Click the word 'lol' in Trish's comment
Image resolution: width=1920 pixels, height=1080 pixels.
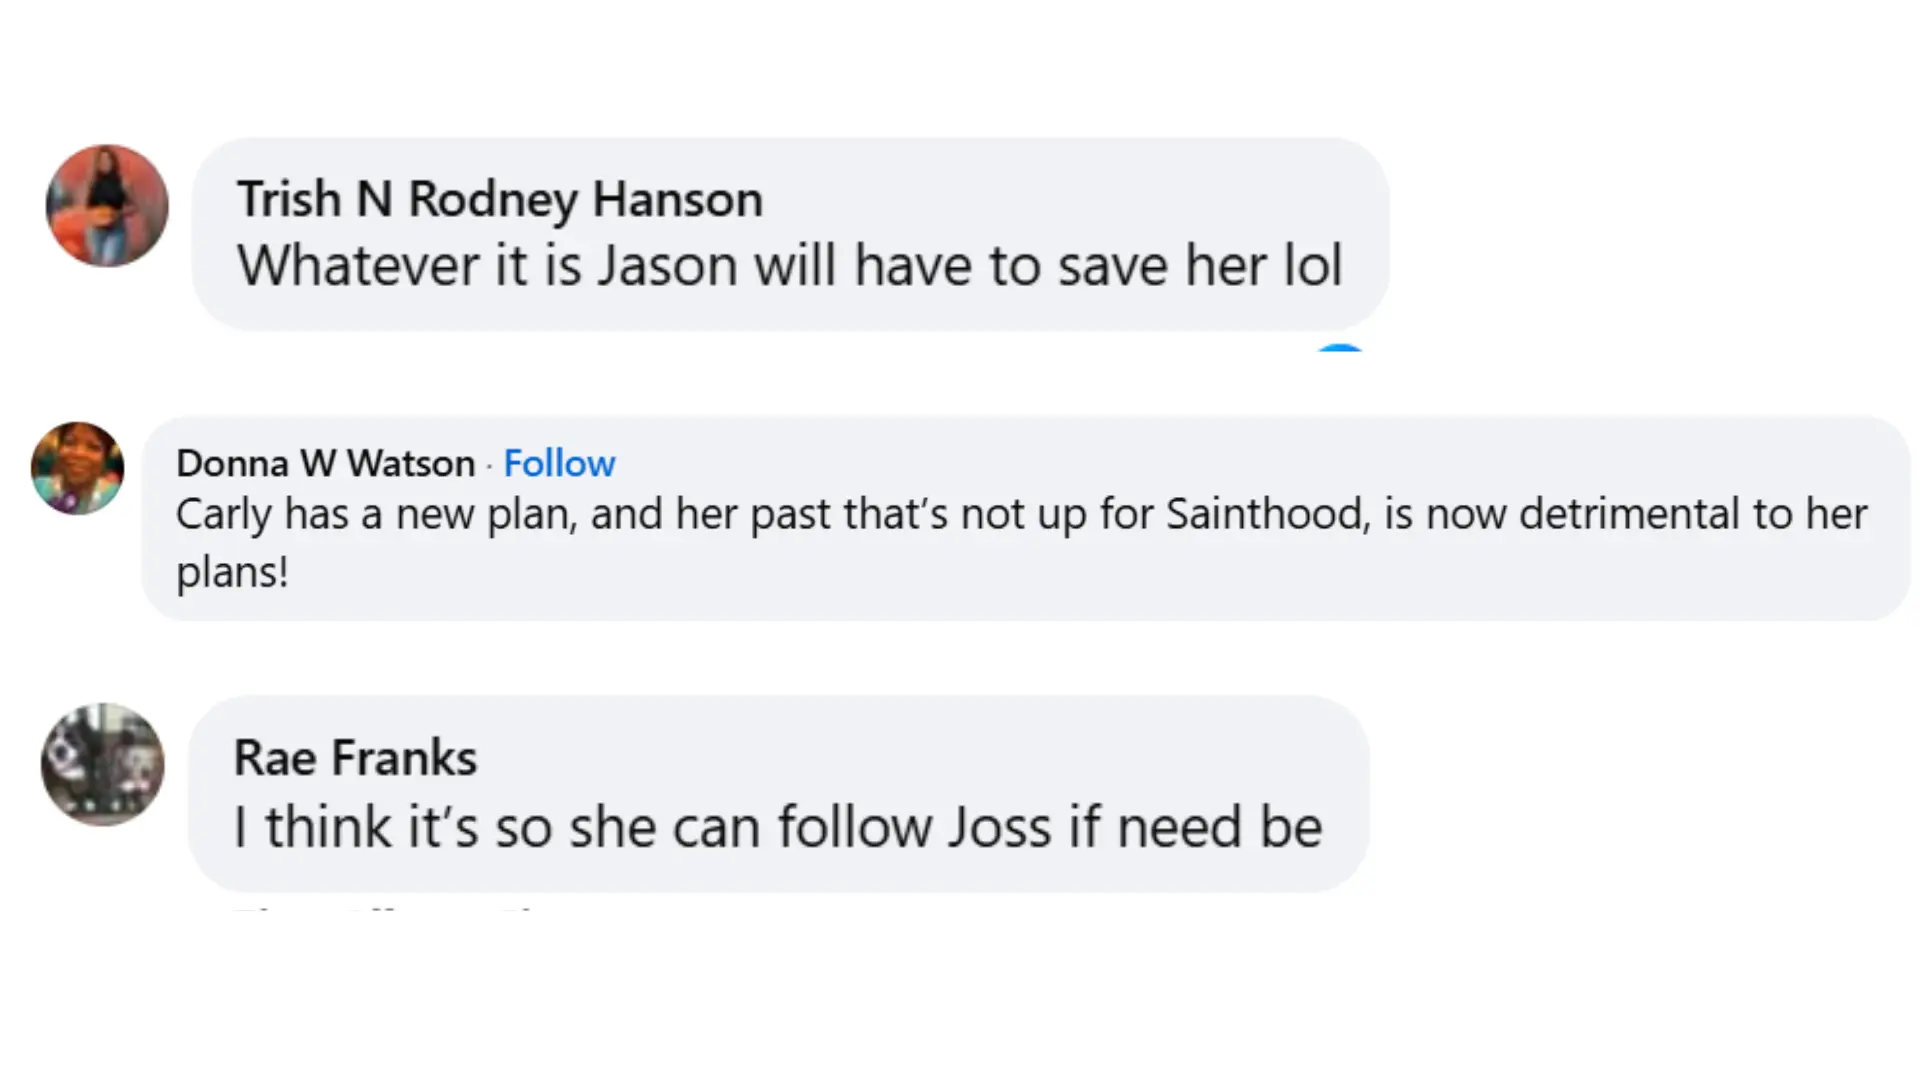pyautogui.click(x=1311, y=266)
